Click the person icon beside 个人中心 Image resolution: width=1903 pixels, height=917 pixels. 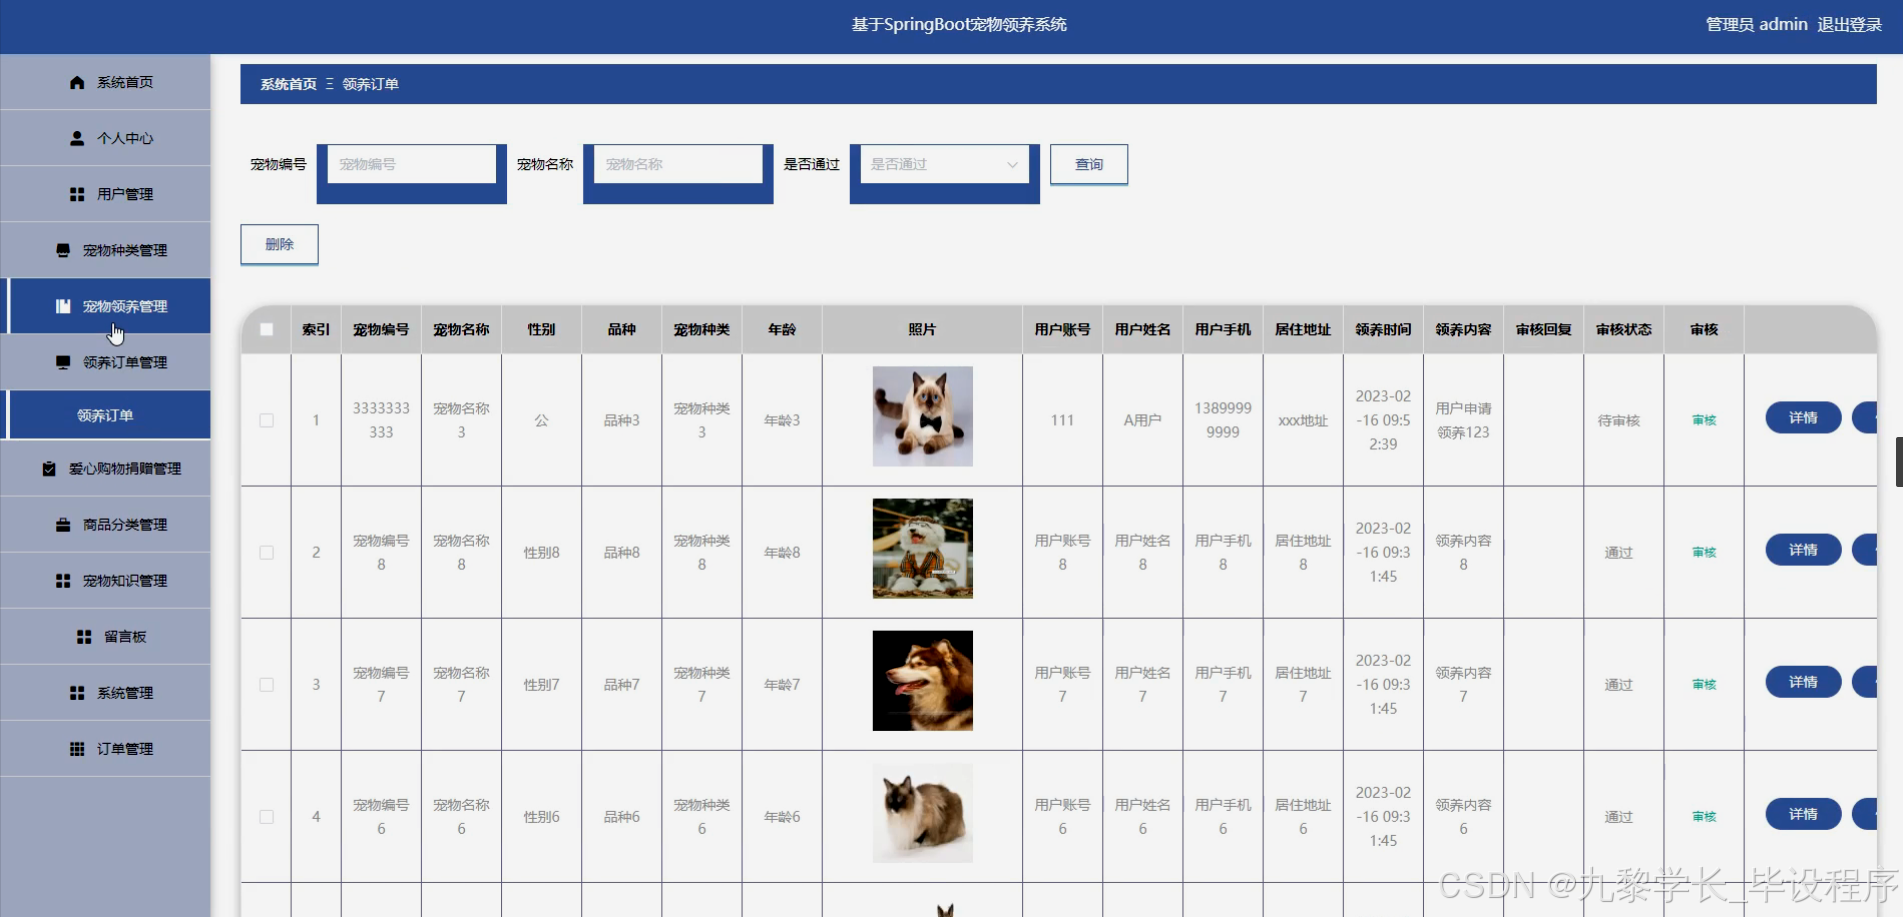[77, 139]
